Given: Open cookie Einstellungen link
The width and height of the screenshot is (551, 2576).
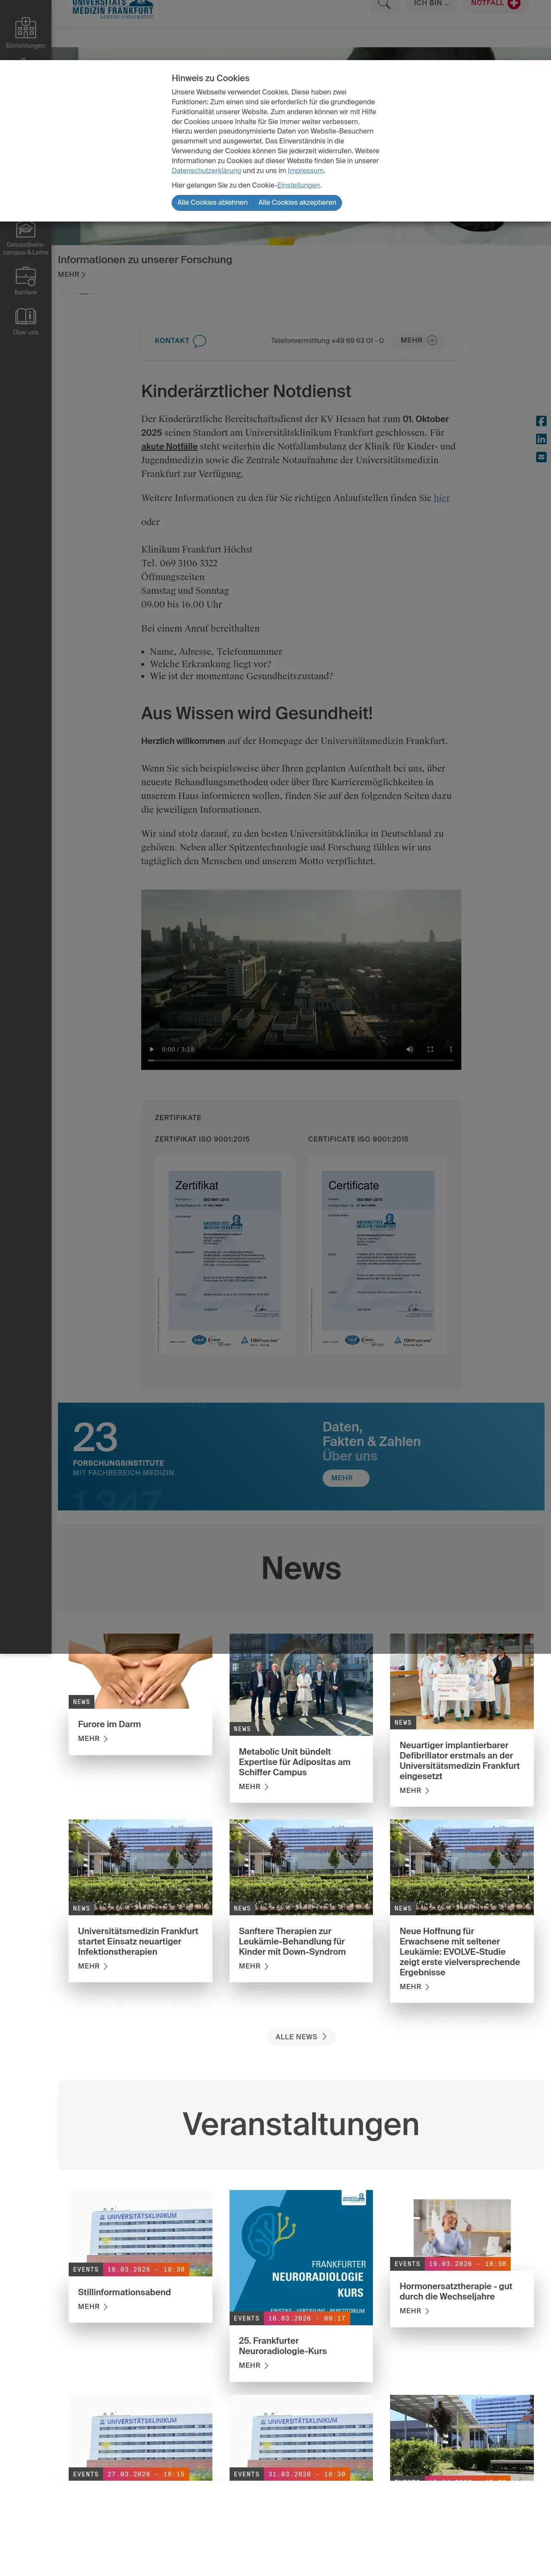Looking at the screenshot, I should click(298, 185).
